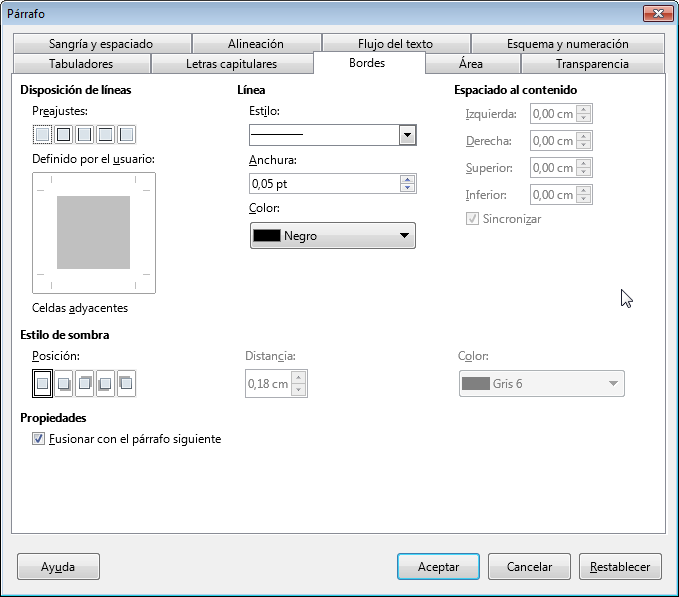Viewport: 679px width, 597px height.
Task: Choose the top and bottom borders preset
Action: pos(105,134)
